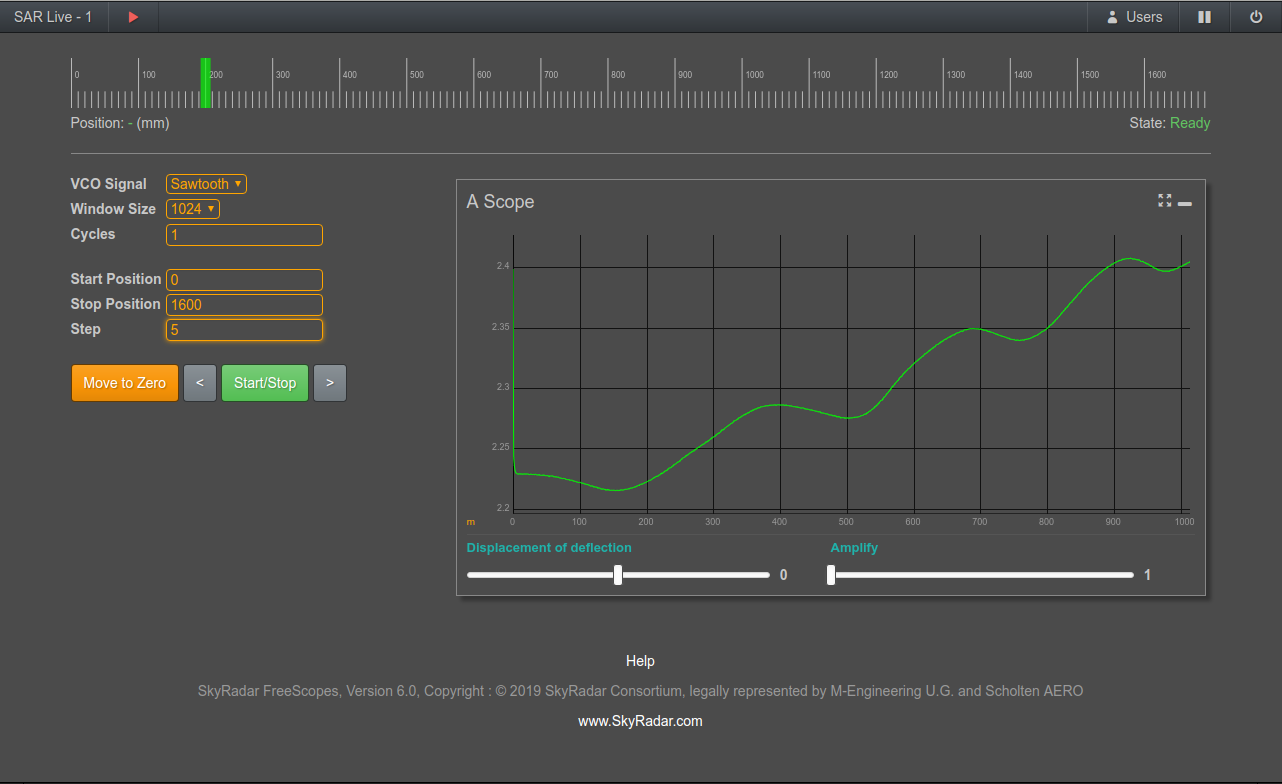Select the SAR Live - 1 tab

53,17
